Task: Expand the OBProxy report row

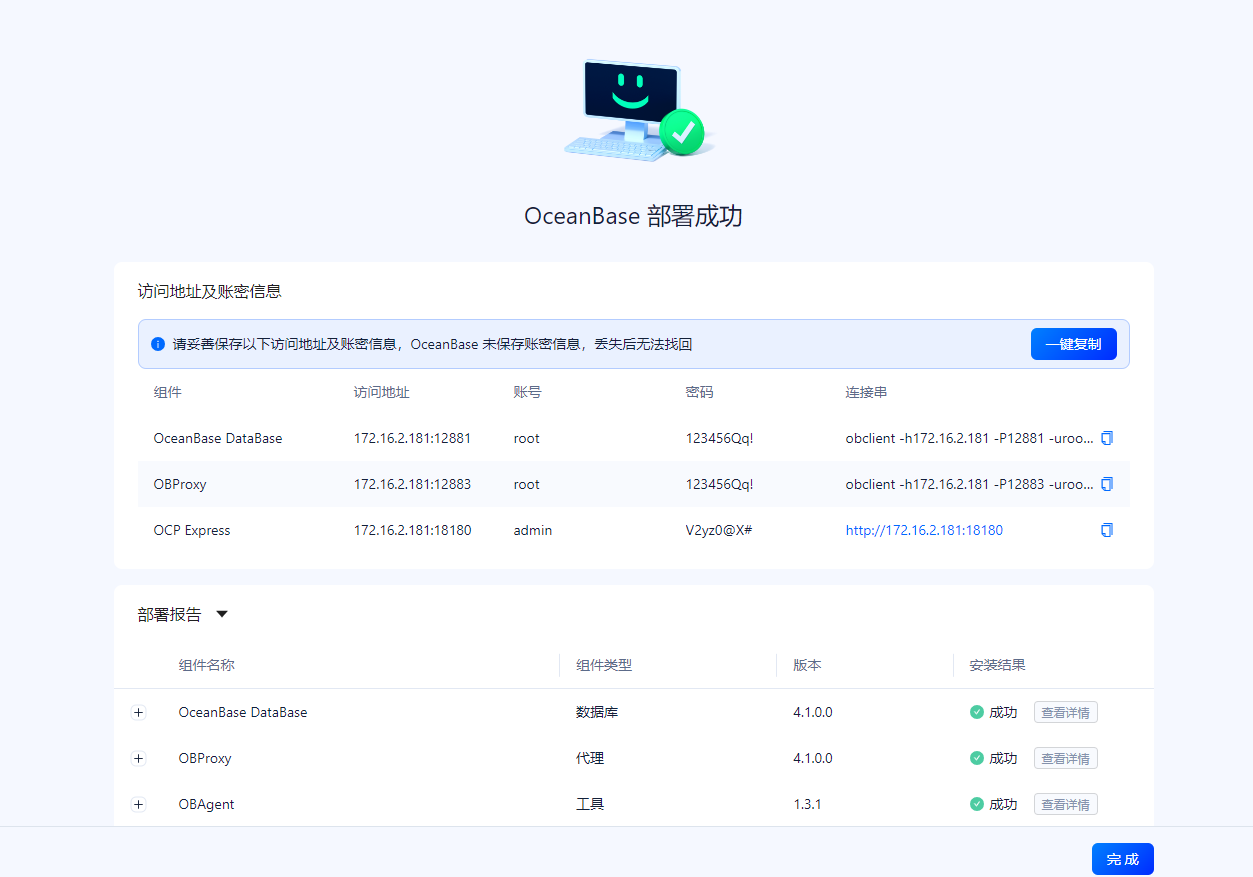Action: pos(138,759)
